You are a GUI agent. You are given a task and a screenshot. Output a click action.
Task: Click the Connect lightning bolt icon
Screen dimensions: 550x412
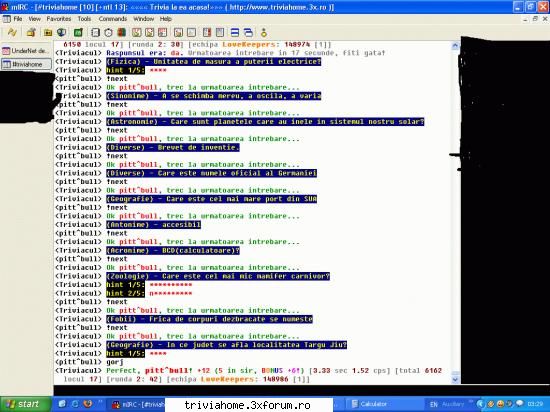click(x=12, y=33)
